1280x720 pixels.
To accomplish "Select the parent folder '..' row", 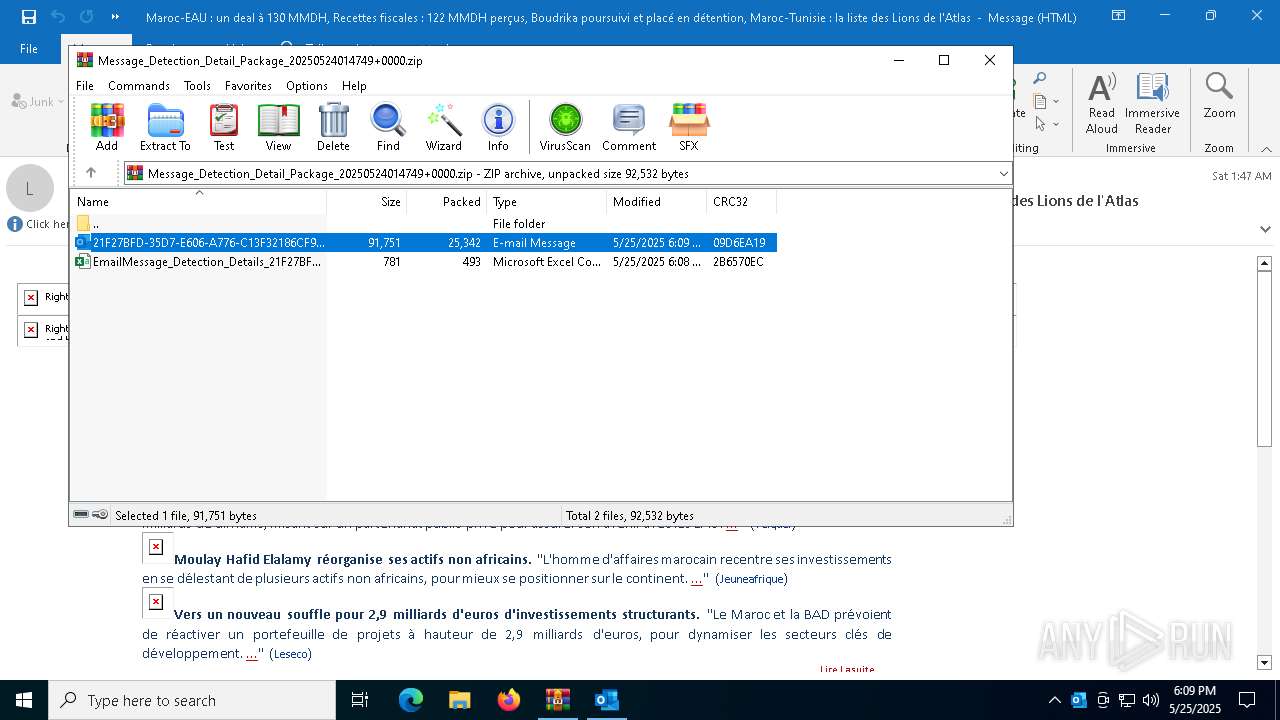I will click(424, 223).
